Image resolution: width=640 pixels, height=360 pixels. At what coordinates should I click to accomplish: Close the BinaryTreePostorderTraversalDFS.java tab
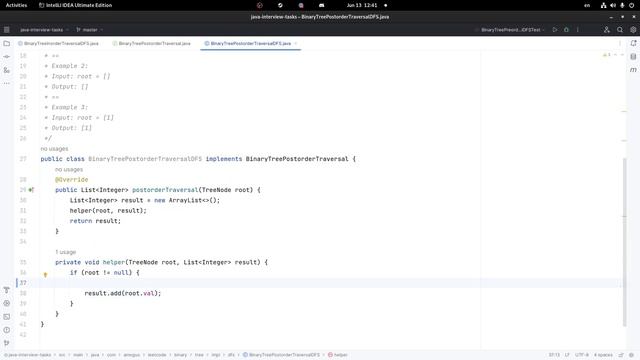tap(296, 43)
